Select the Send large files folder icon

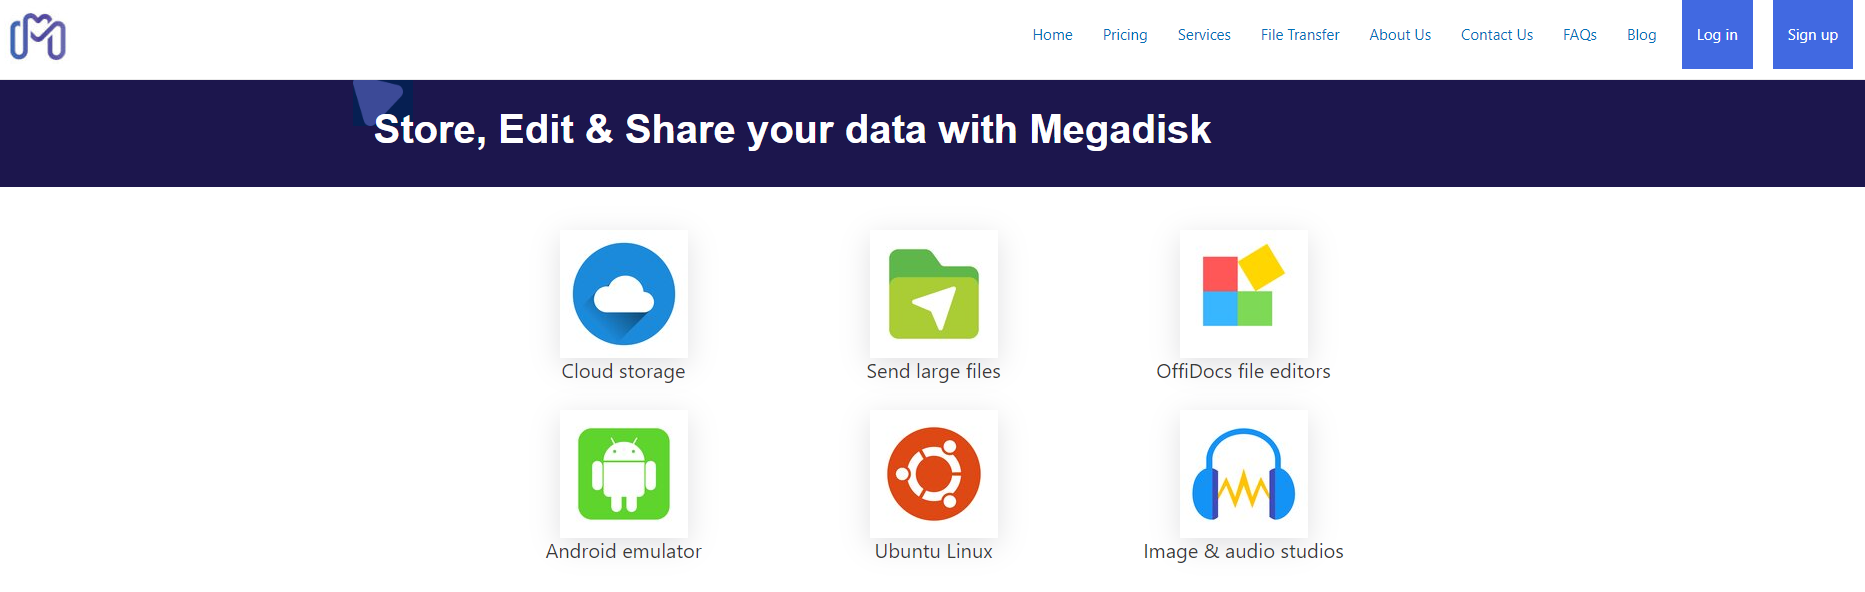(x=933, y=294)
